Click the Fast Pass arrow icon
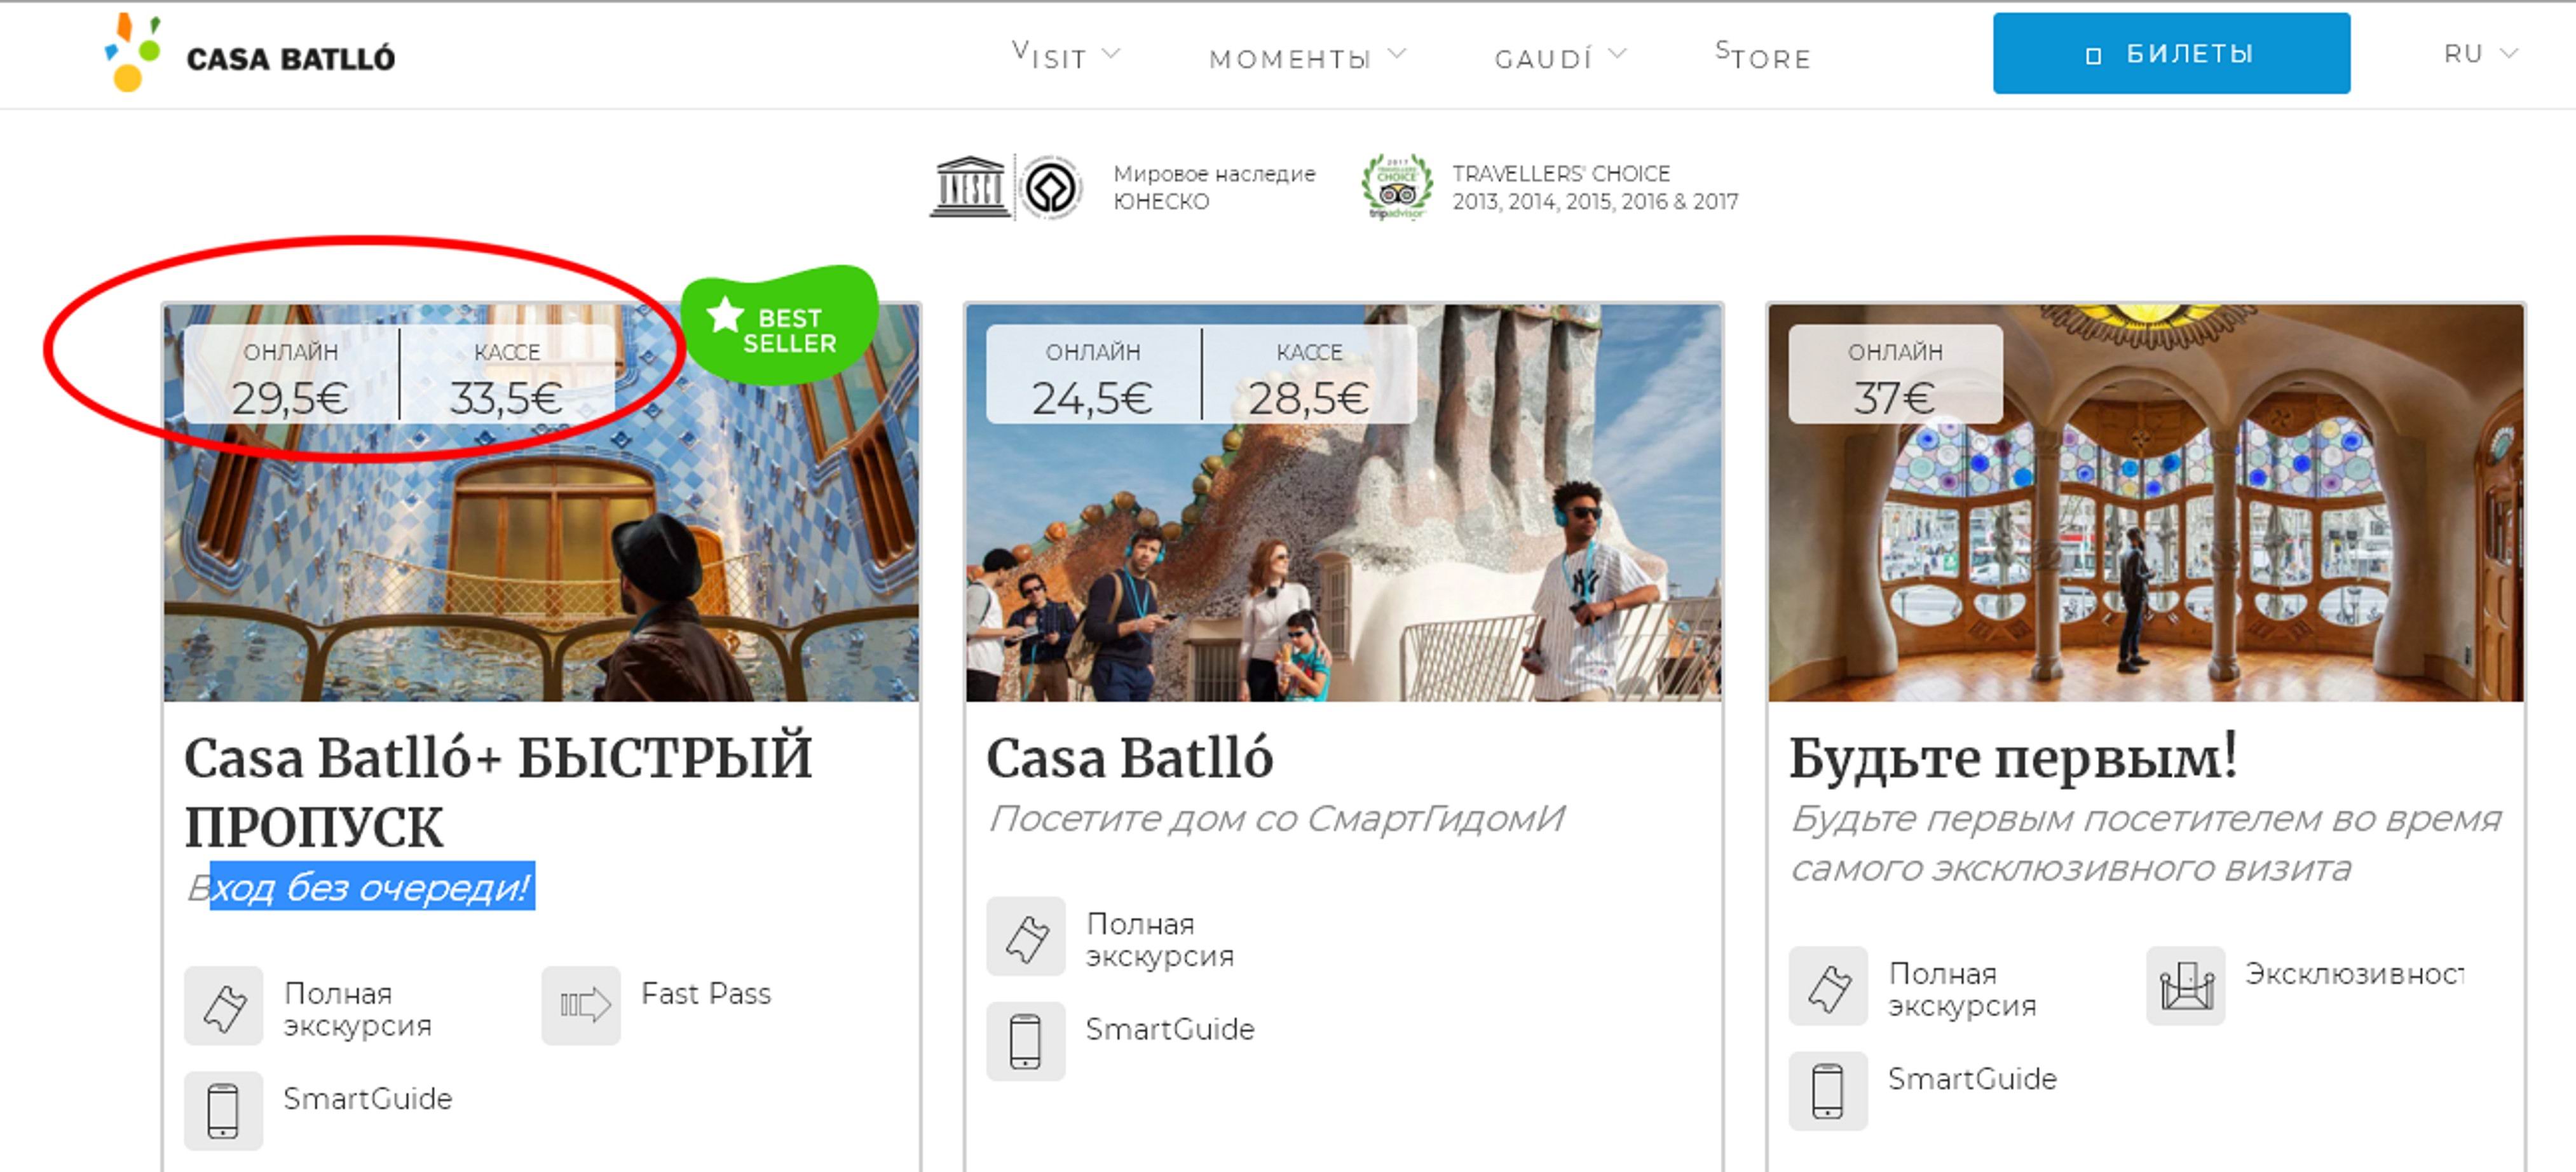 click(581, 1005)
